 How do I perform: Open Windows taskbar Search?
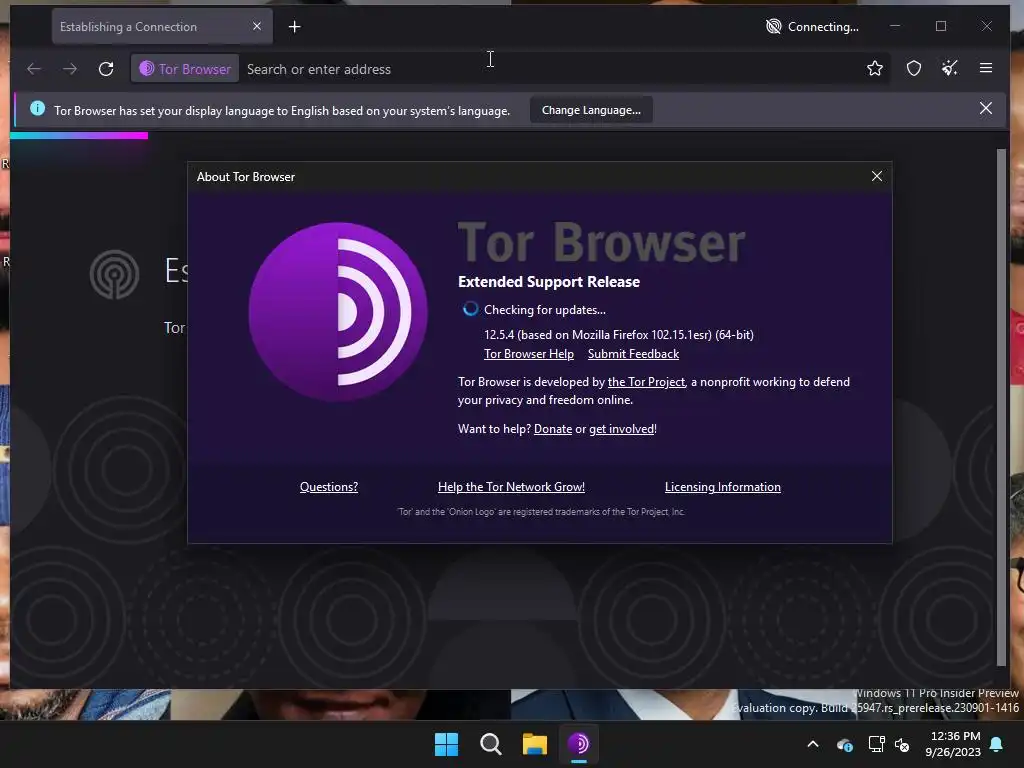tap(490, 744)
